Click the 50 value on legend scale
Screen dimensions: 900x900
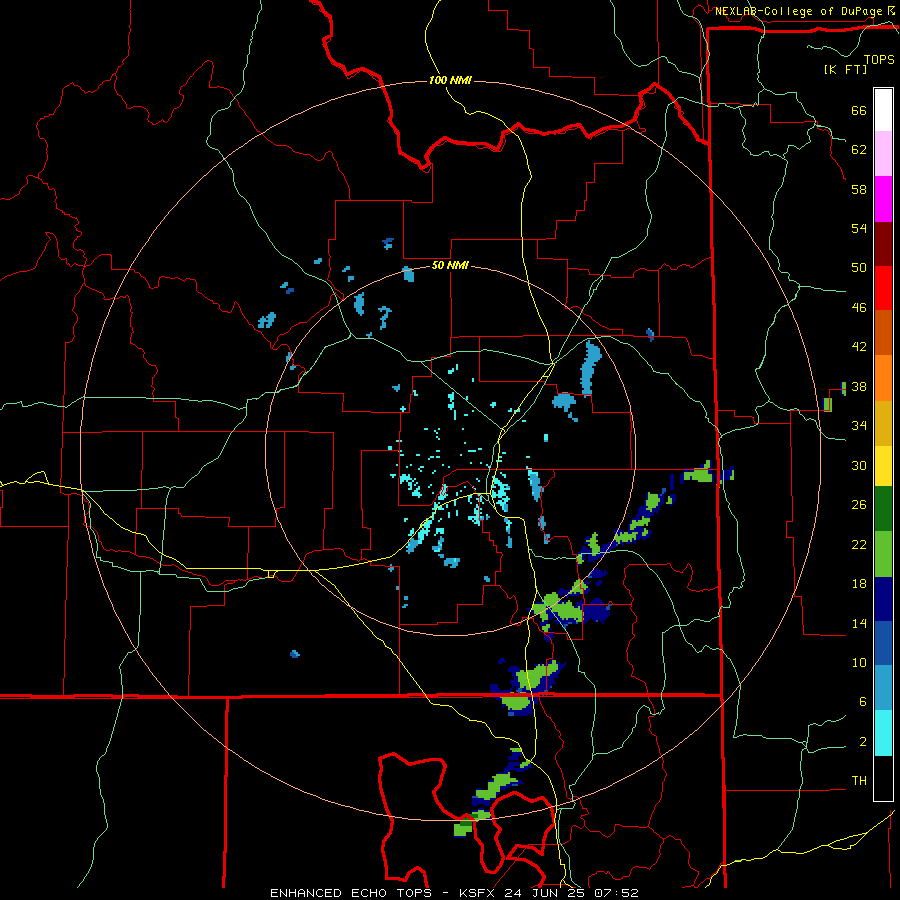point(859,268)
